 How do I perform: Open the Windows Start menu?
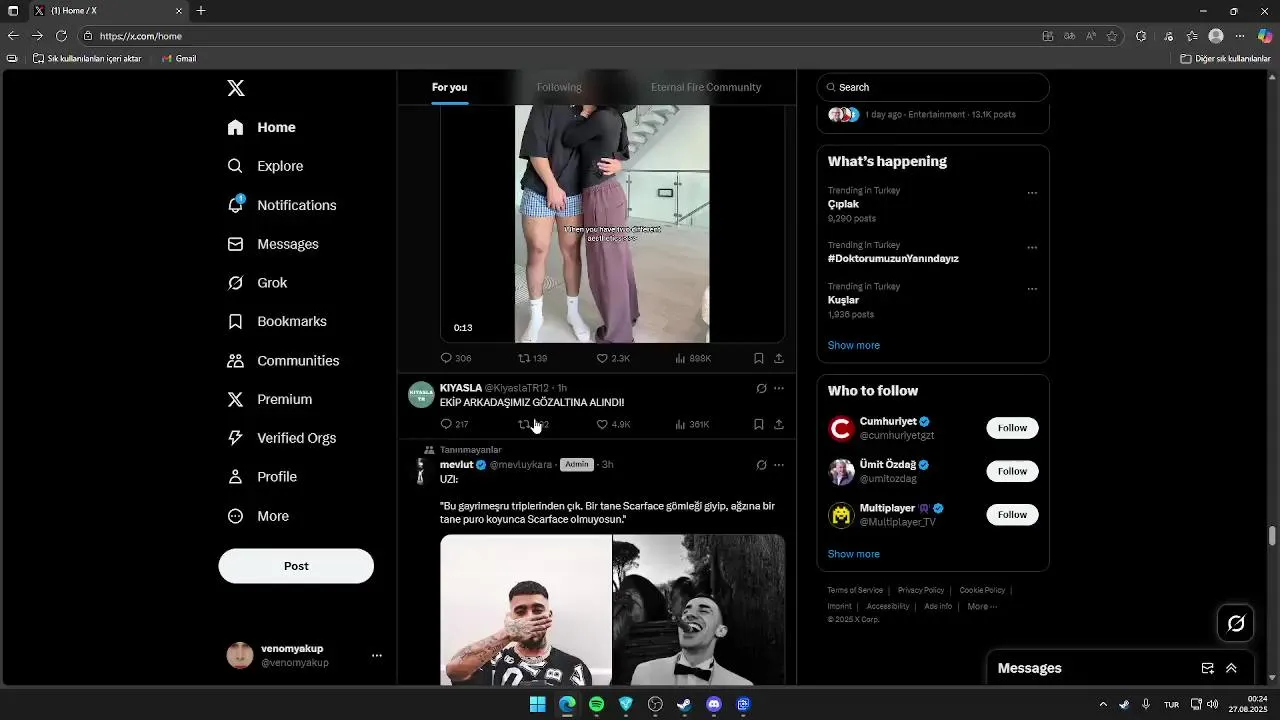tap(538, 704)
